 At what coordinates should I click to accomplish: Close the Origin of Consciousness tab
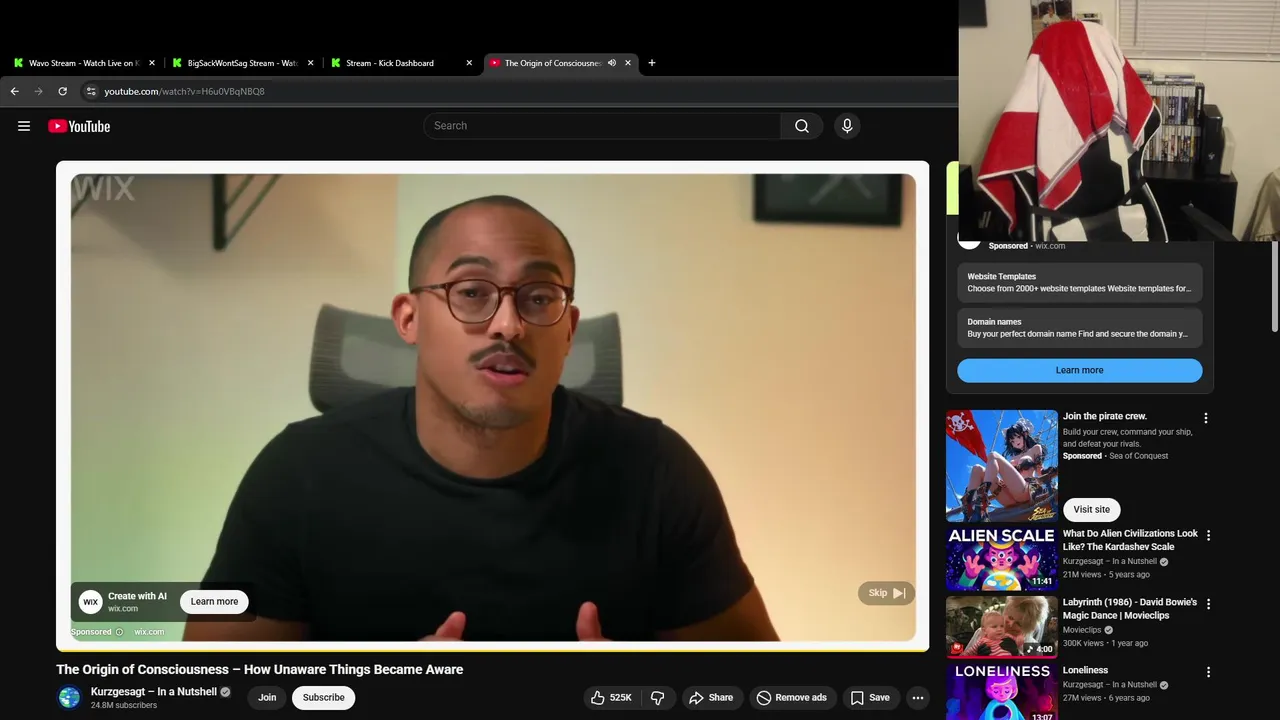tap(628, 63)
